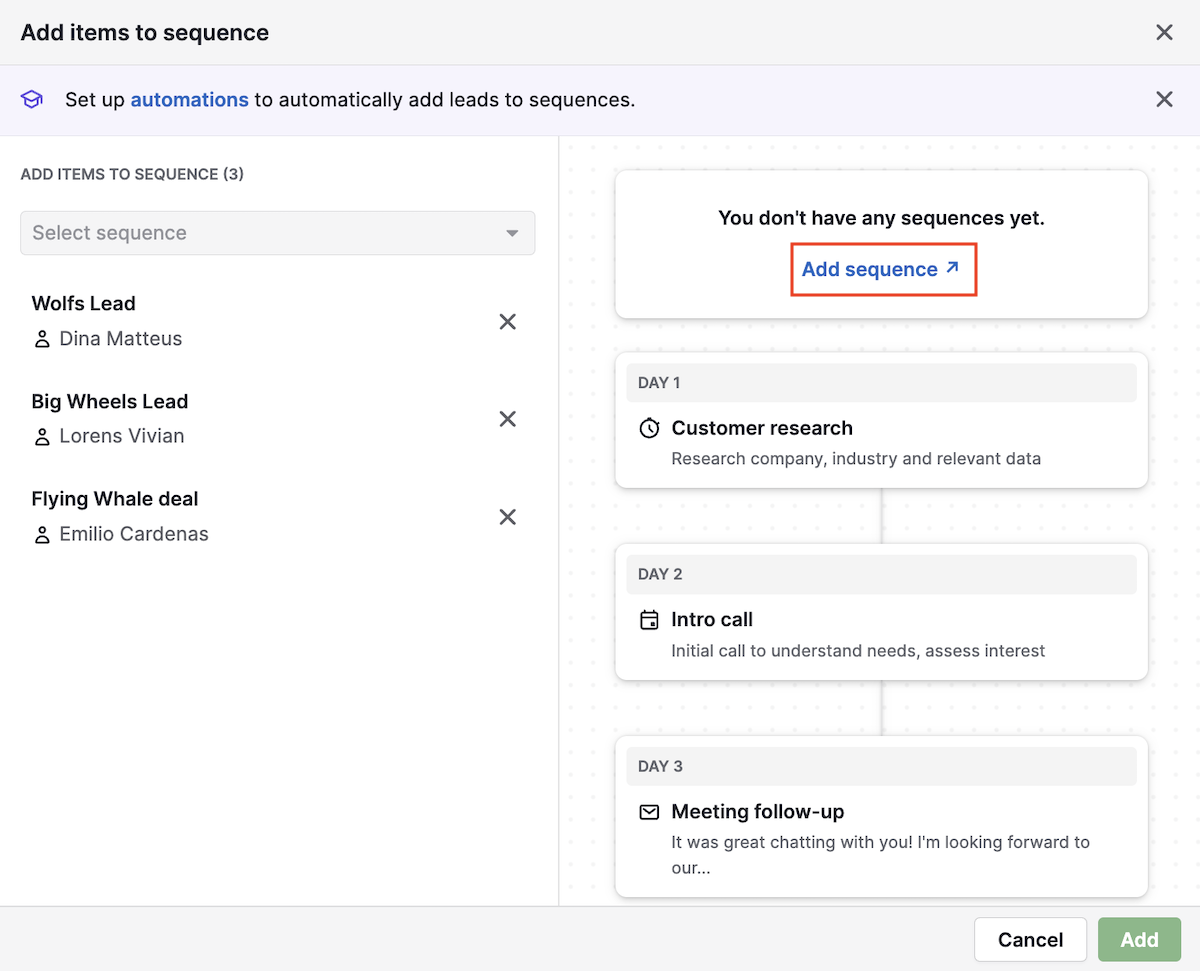Open the automations link in the banner

189,99
